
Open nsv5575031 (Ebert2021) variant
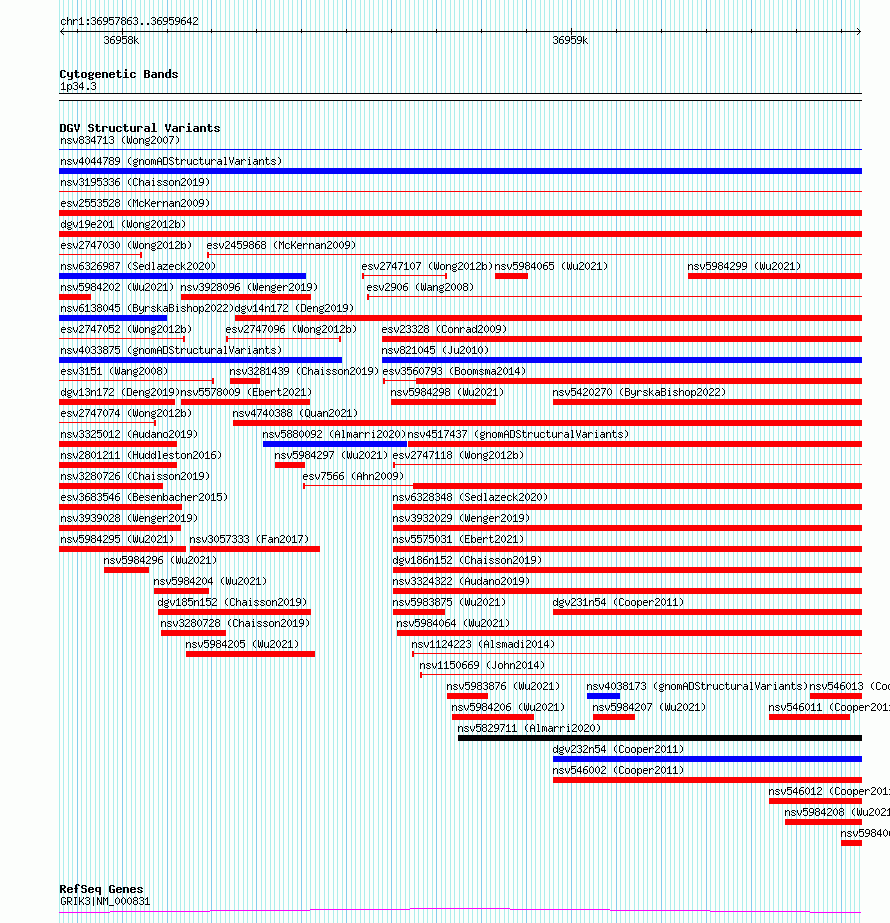coord(458,539)
